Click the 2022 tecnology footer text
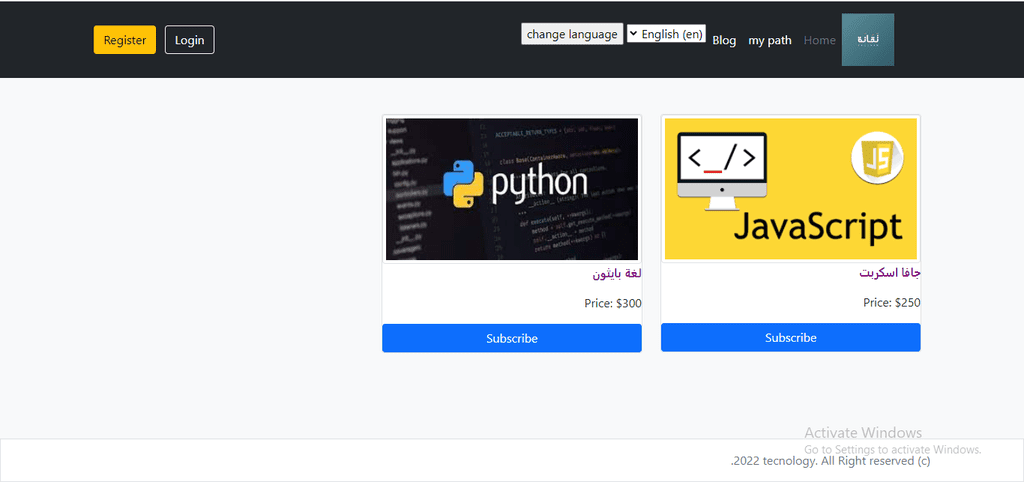 [831, 461]
